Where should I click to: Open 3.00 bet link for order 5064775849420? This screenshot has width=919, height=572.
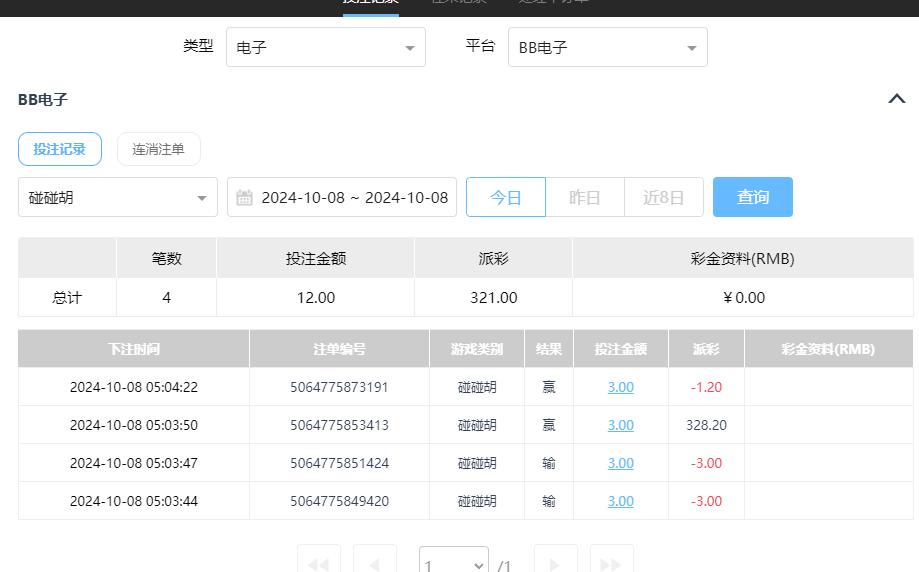point(620,501)
